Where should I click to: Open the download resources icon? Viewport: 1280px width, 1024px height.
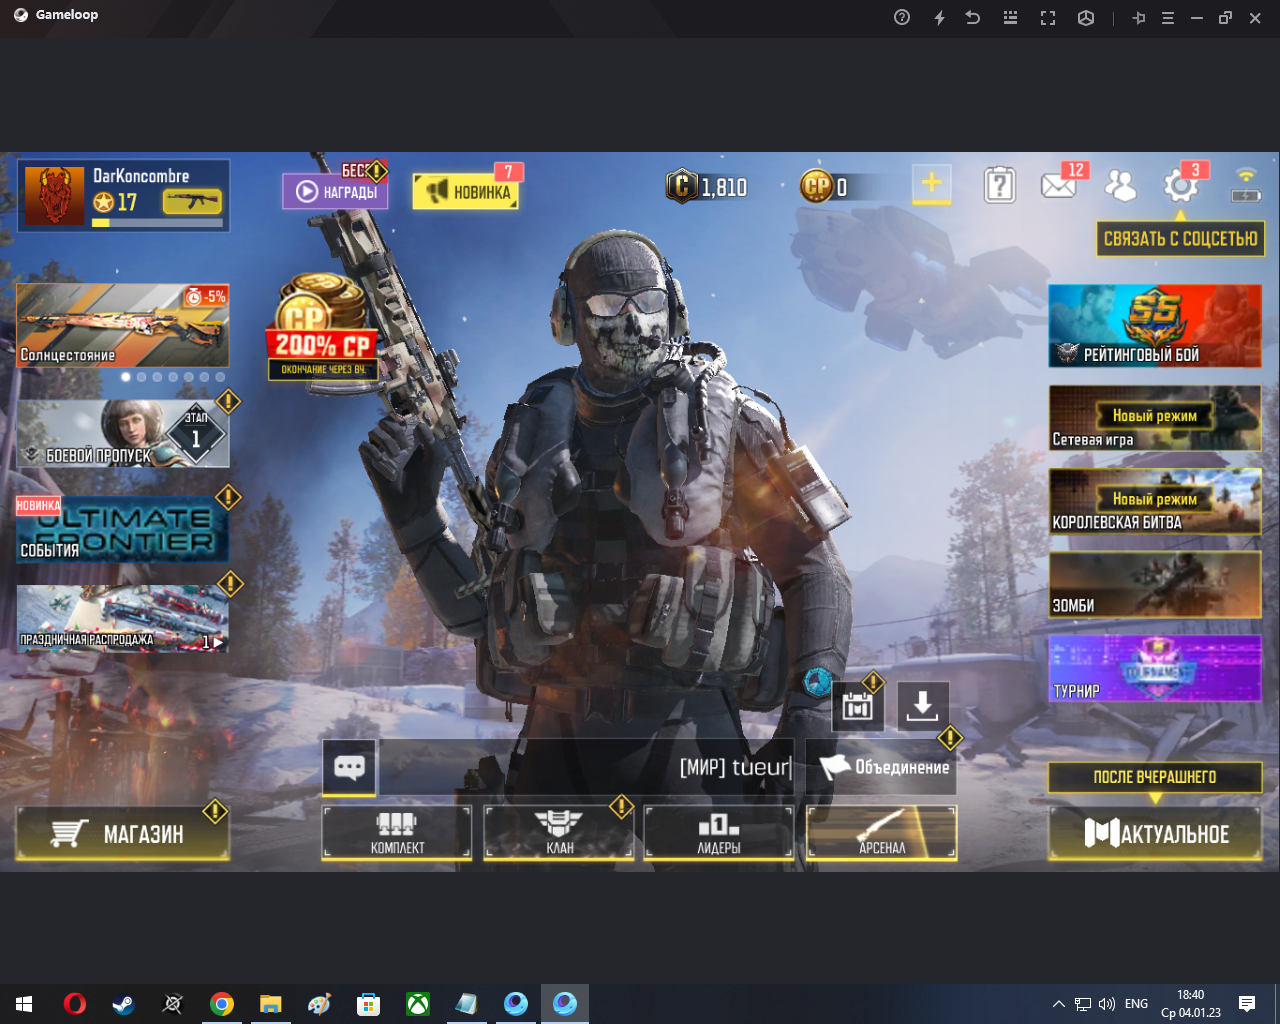(922, 706)
